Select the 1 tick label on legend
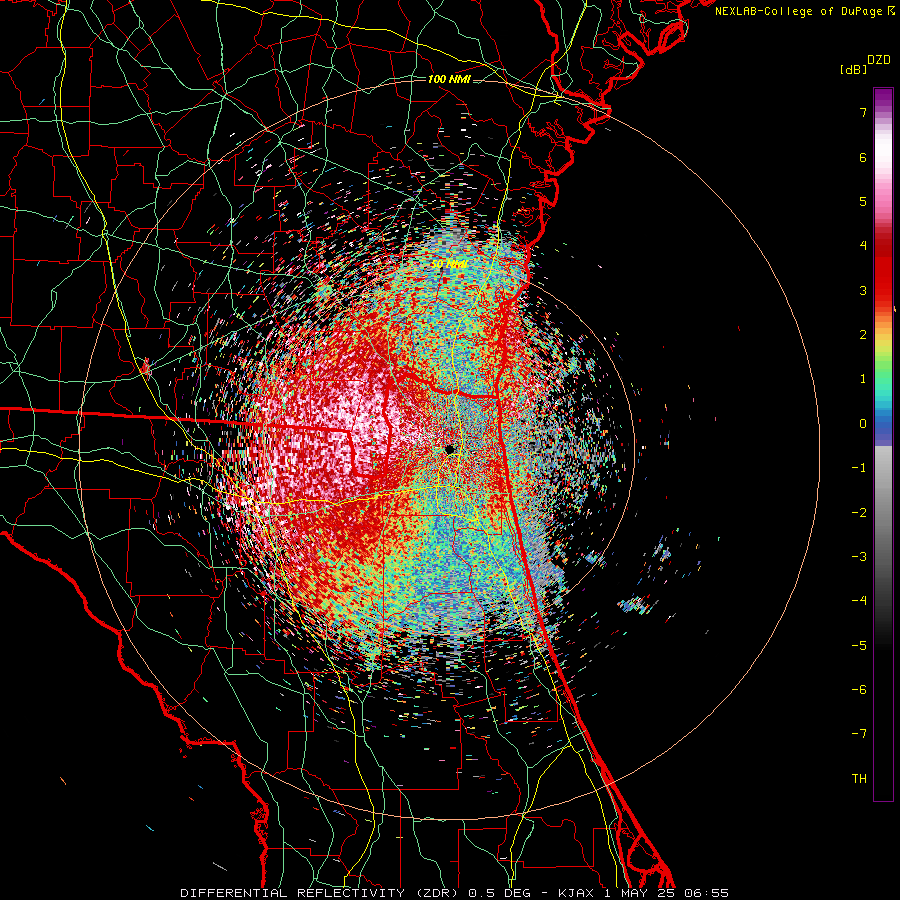This screenshot has width=900, height=900. [863, 379]
